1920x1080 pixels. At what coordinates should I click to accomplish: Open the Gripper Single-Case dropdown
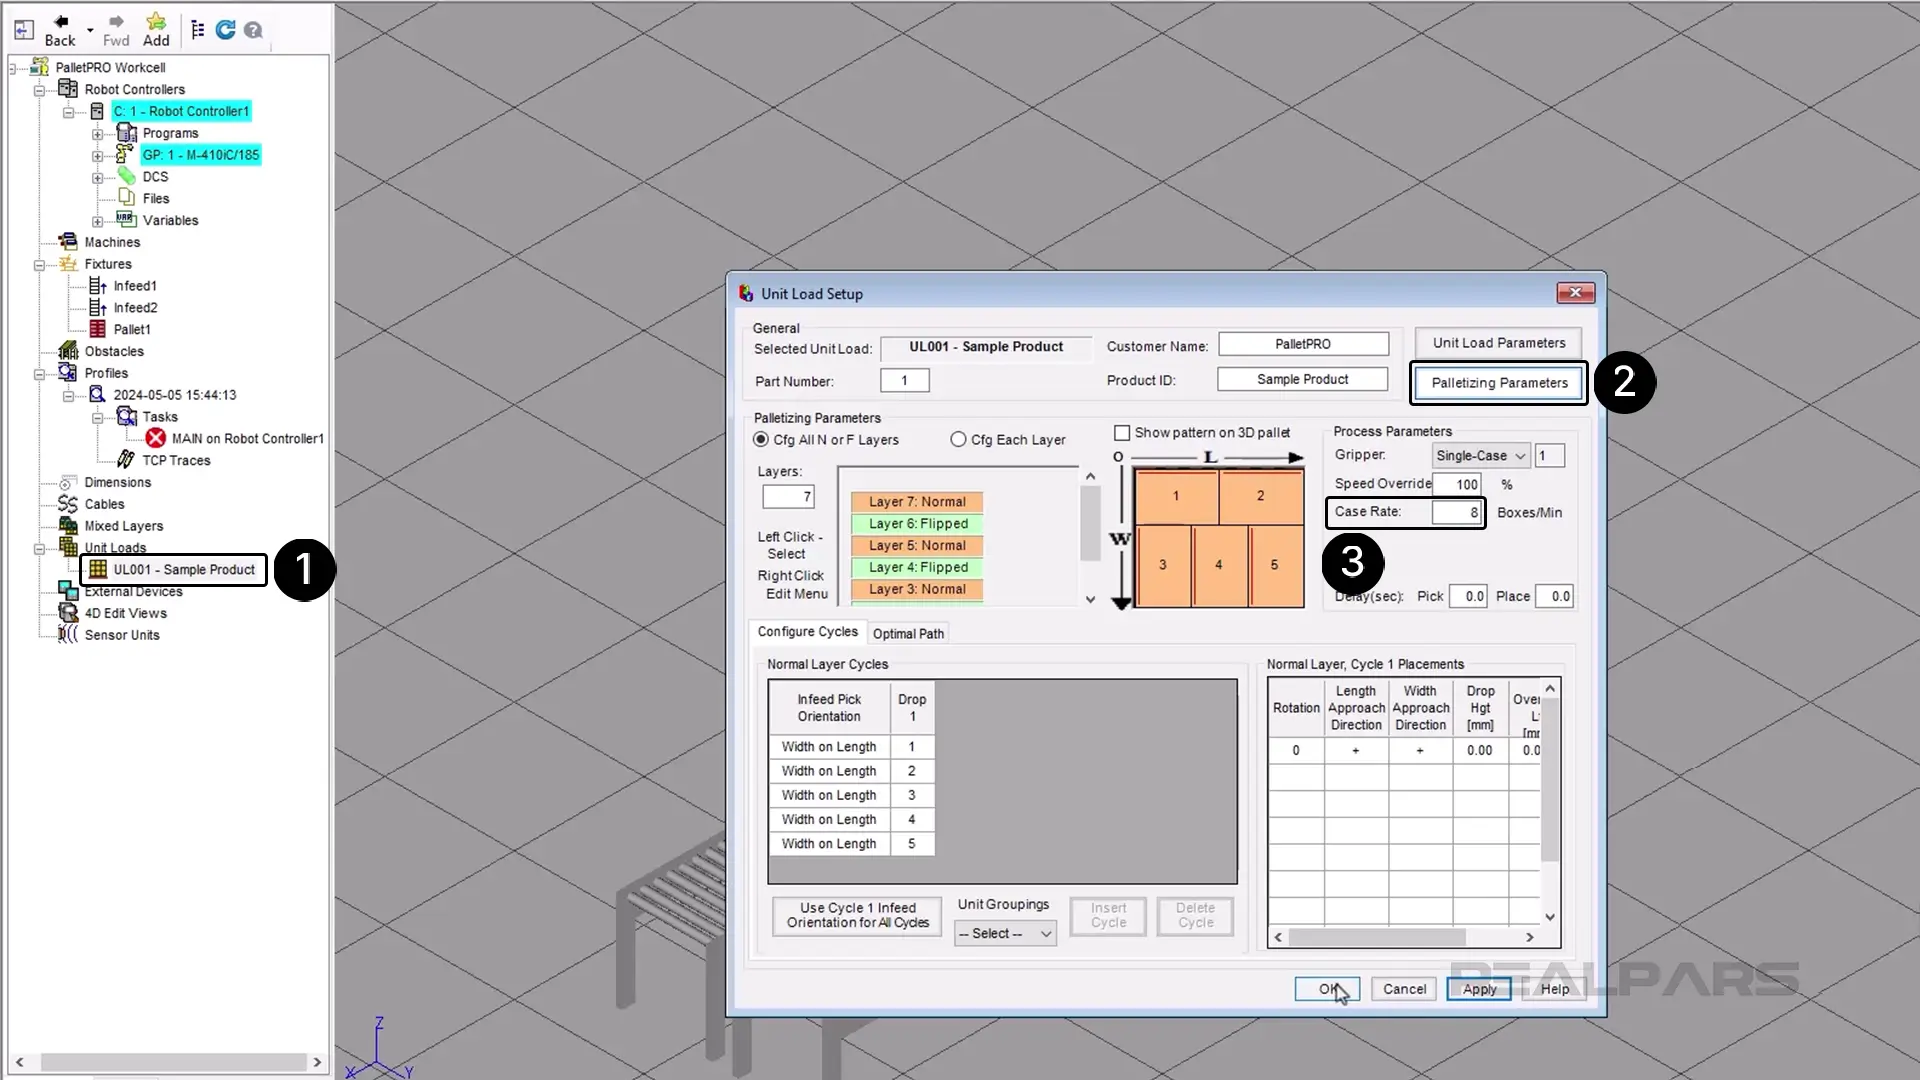(1480, 456)
